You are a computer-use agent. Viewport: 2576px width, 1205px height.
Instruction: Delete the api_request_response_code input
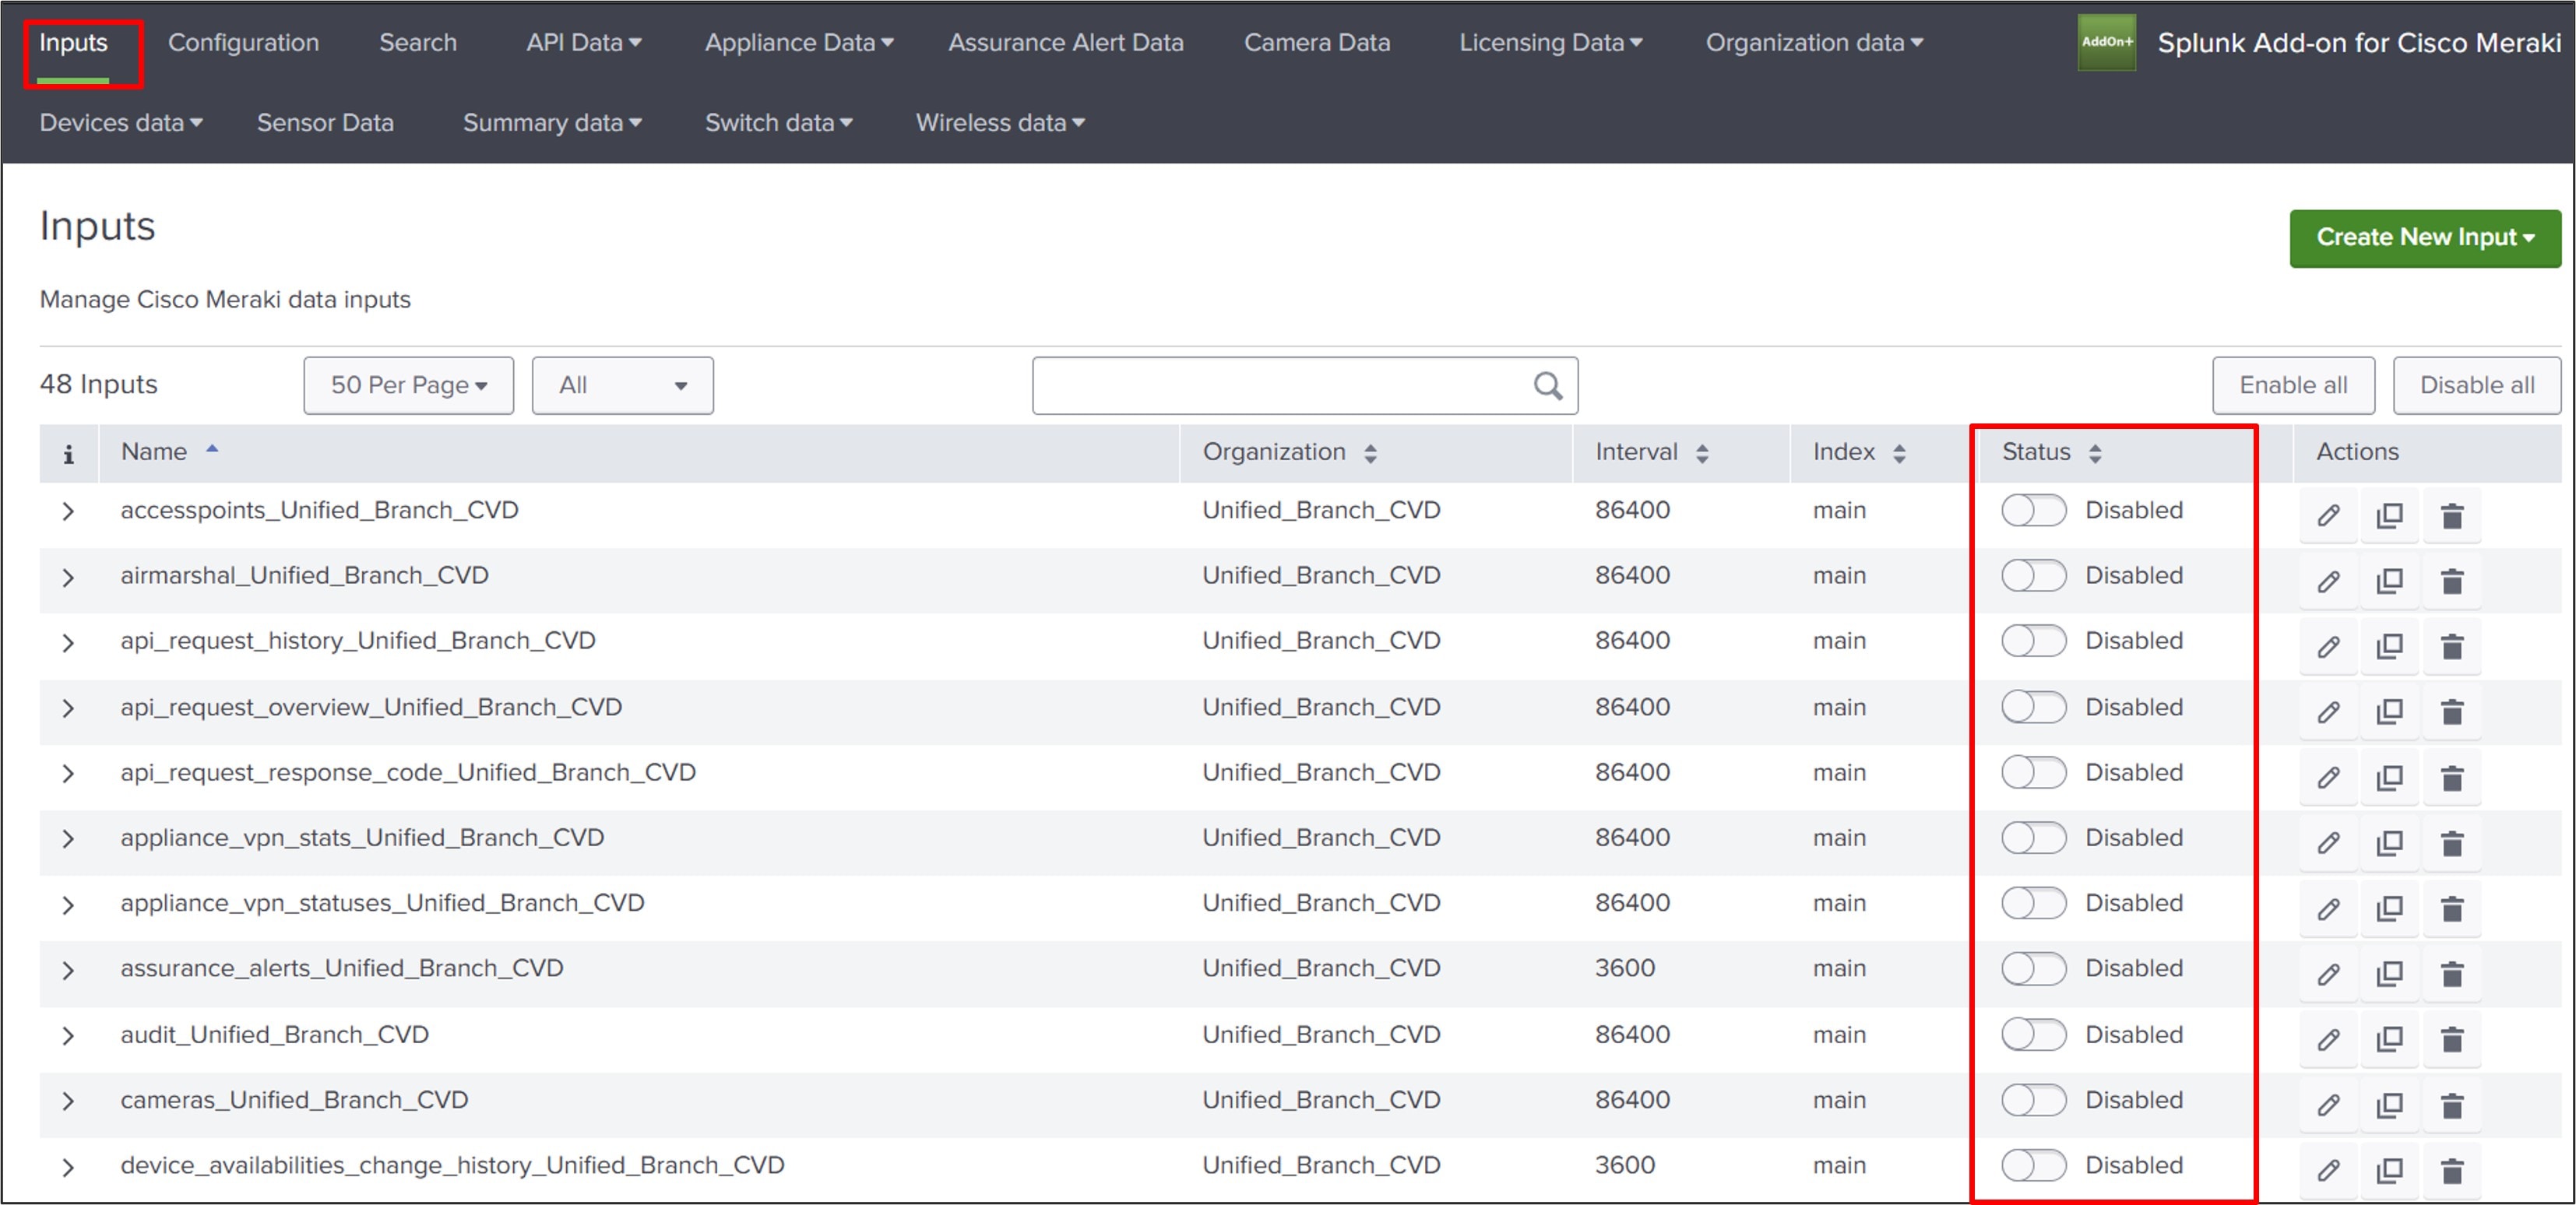pyautogui.click(x=2451, y=777)
